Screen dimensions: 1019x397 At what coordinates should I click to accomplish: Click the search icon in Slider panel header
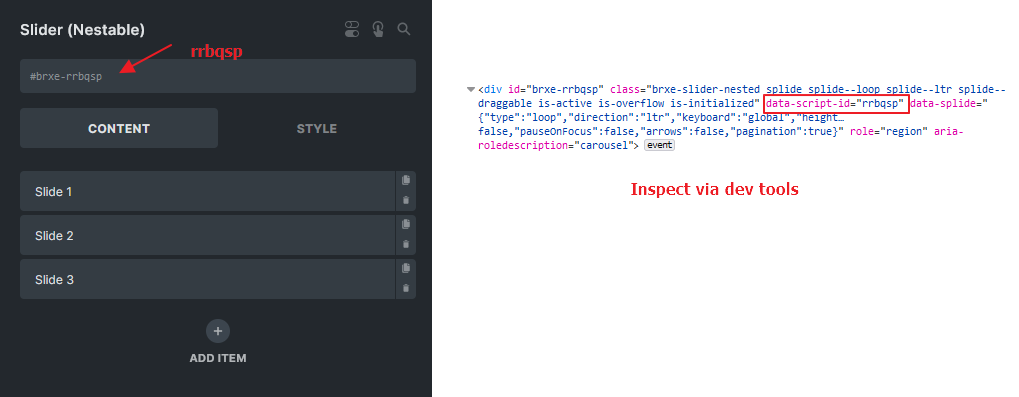(404, 29)
